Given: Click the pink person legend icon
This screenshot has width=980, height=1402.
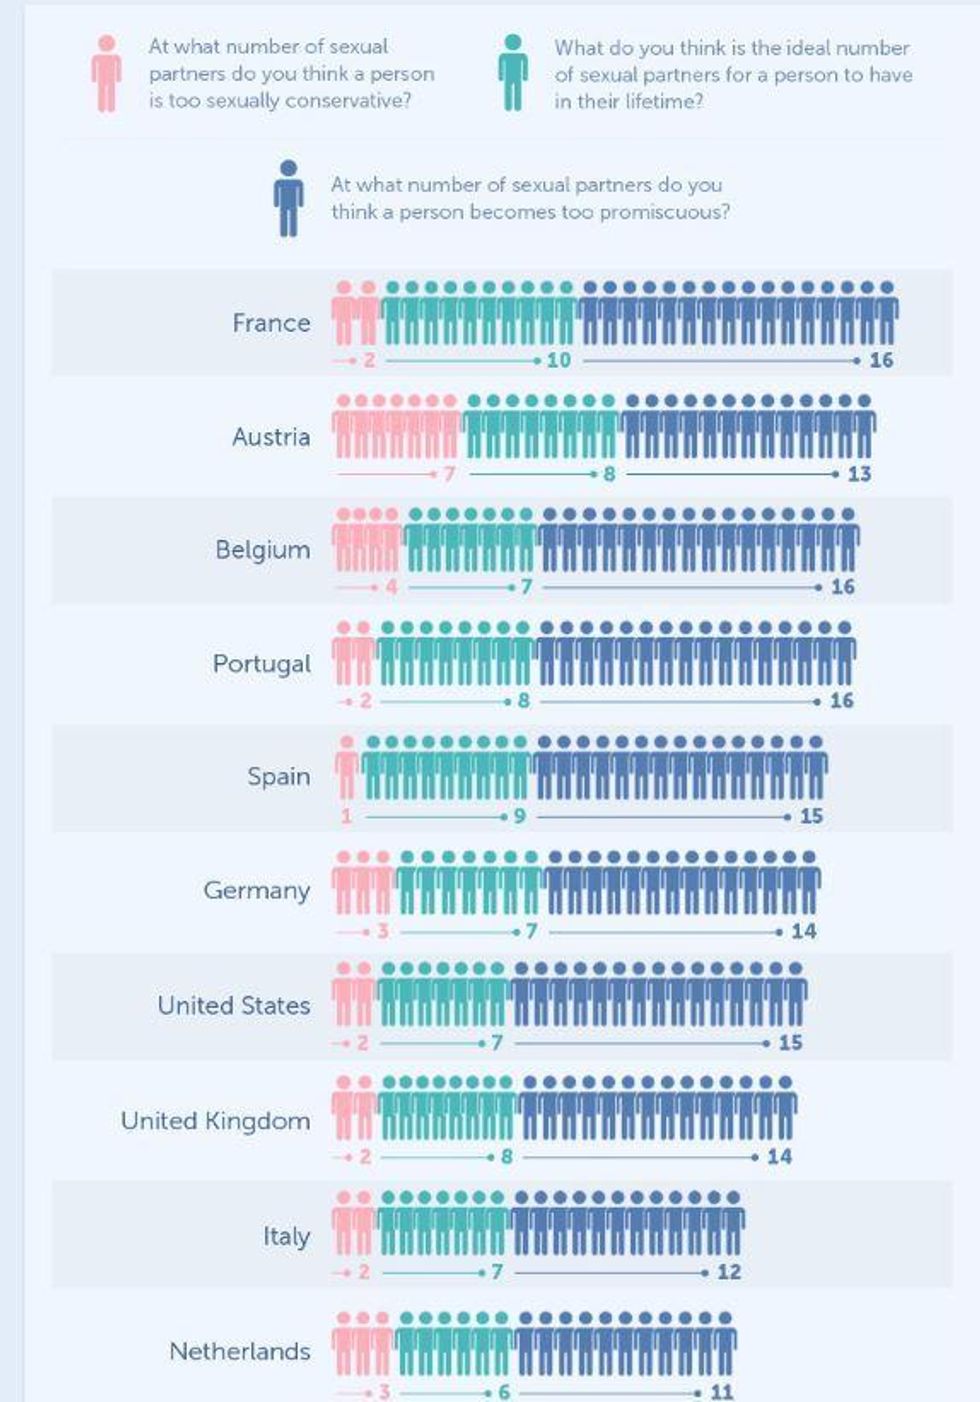Looking at the screenshot, I should pos(106,73).
